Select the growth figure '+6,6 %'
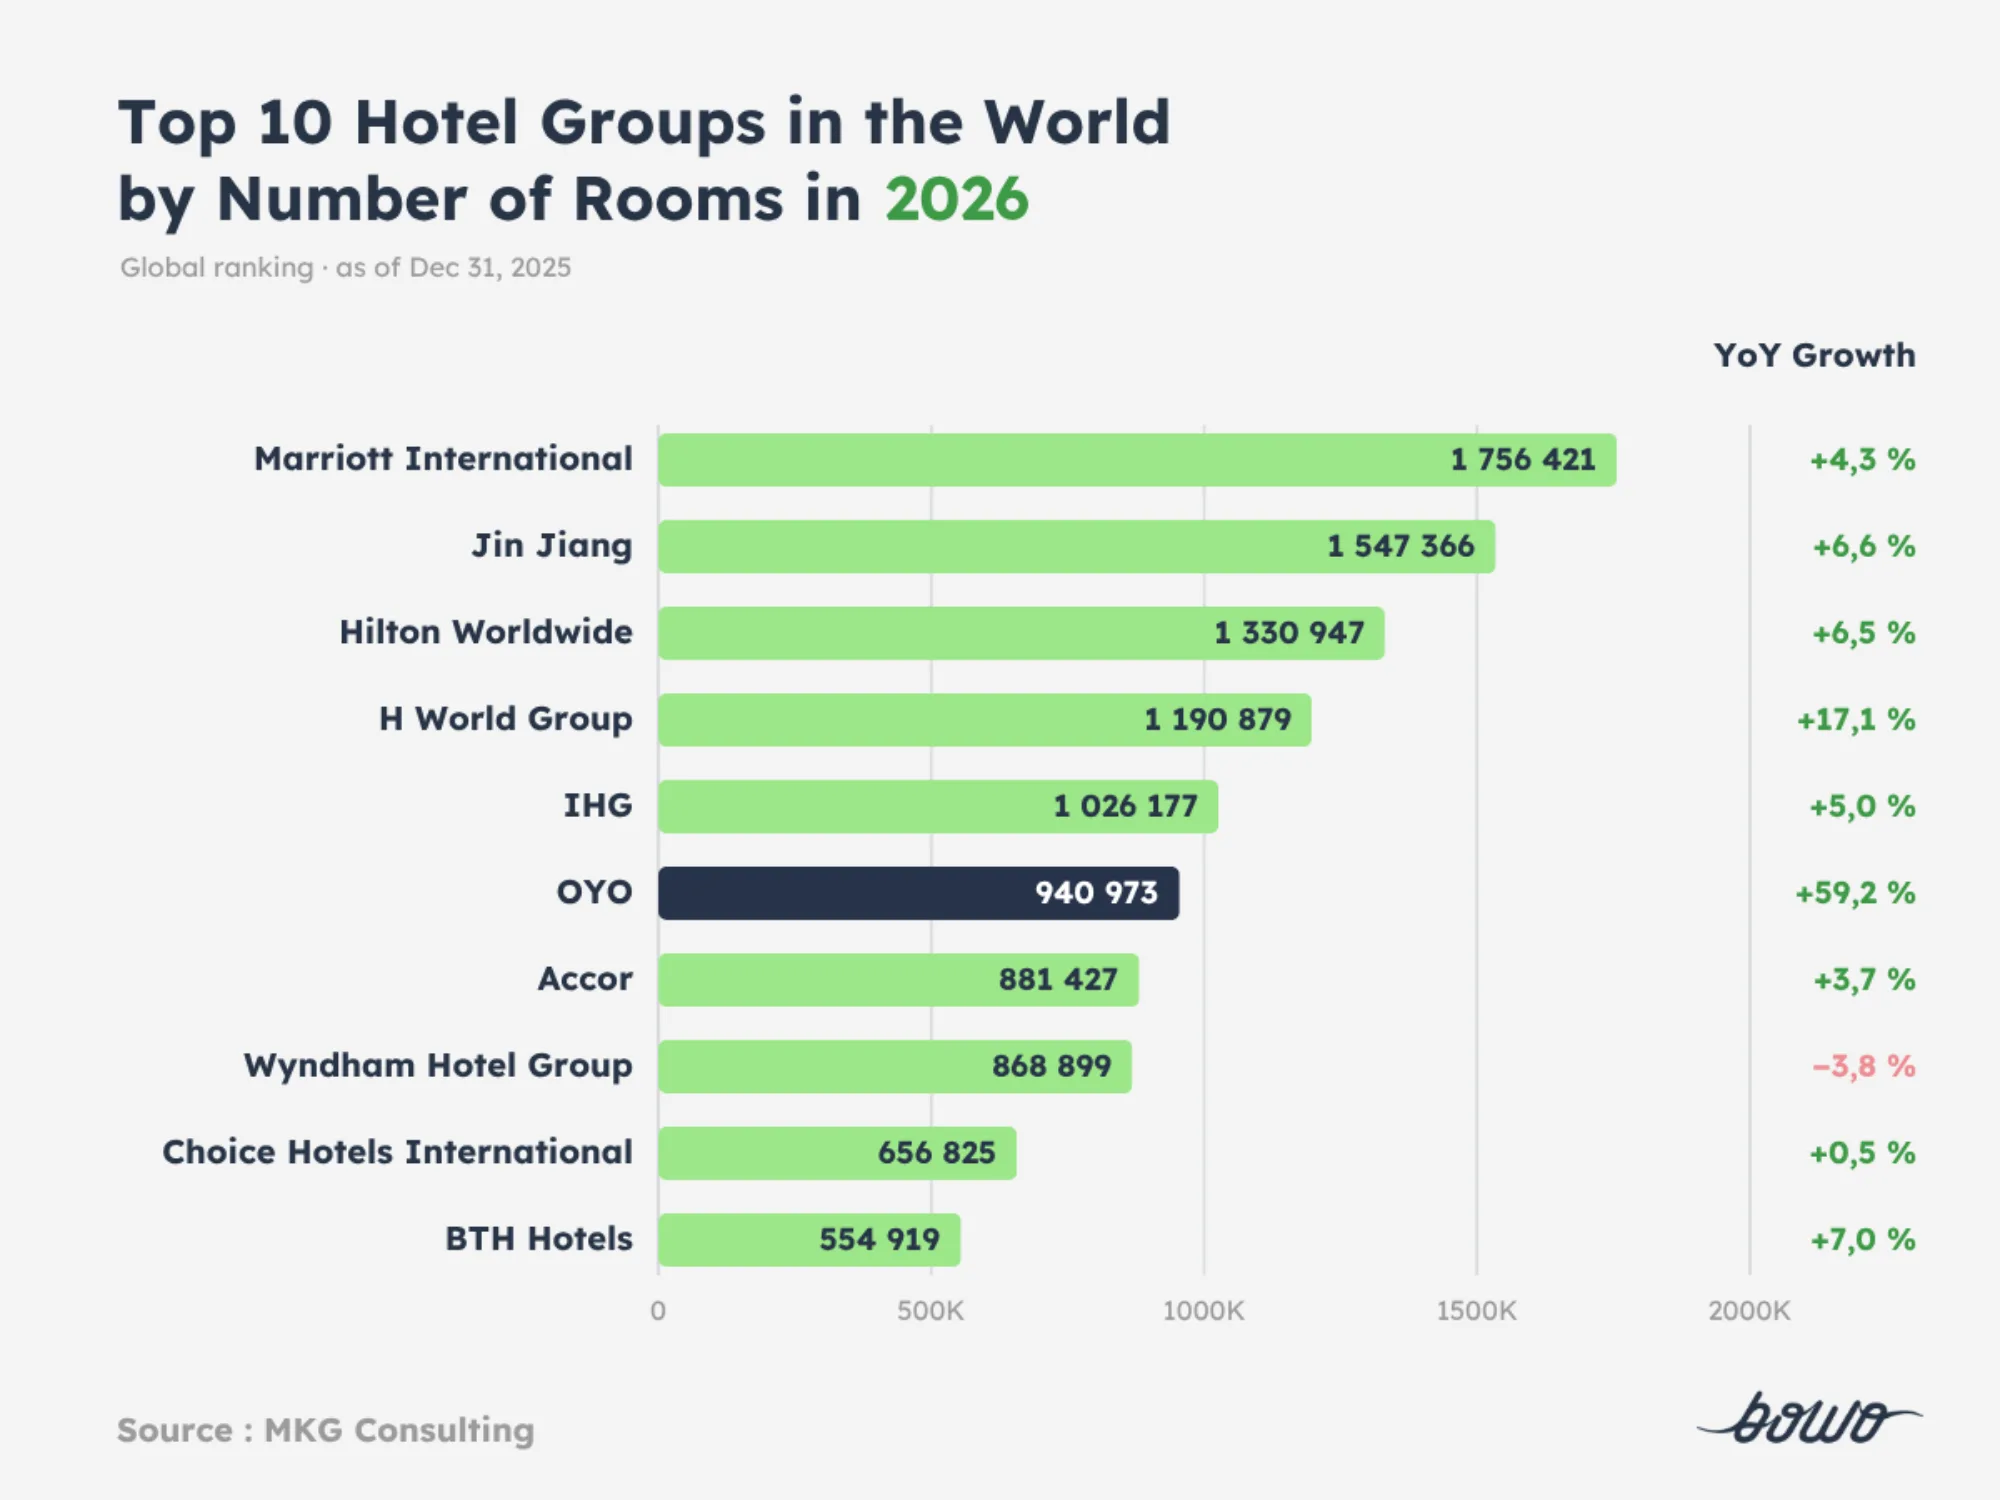Image resolution: width=2000 pixels, height=1500 pixels. pos(1864,547)
